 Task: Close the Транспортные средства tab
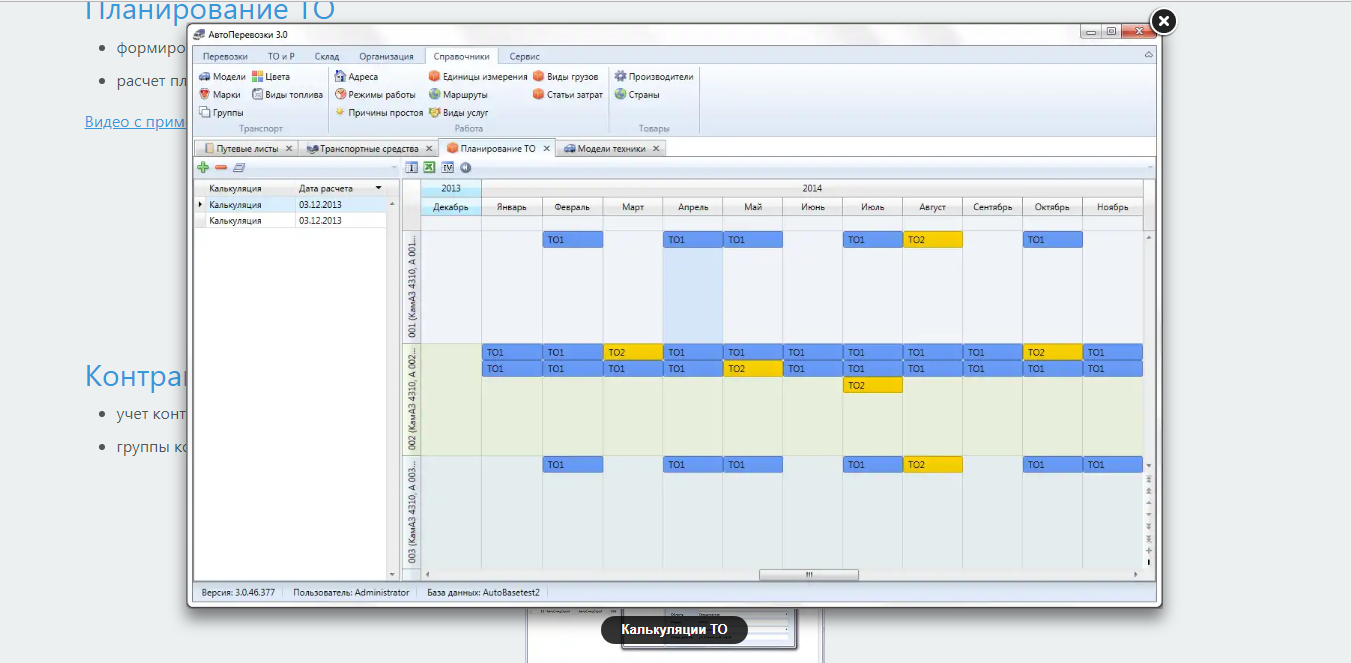[429, 148]
